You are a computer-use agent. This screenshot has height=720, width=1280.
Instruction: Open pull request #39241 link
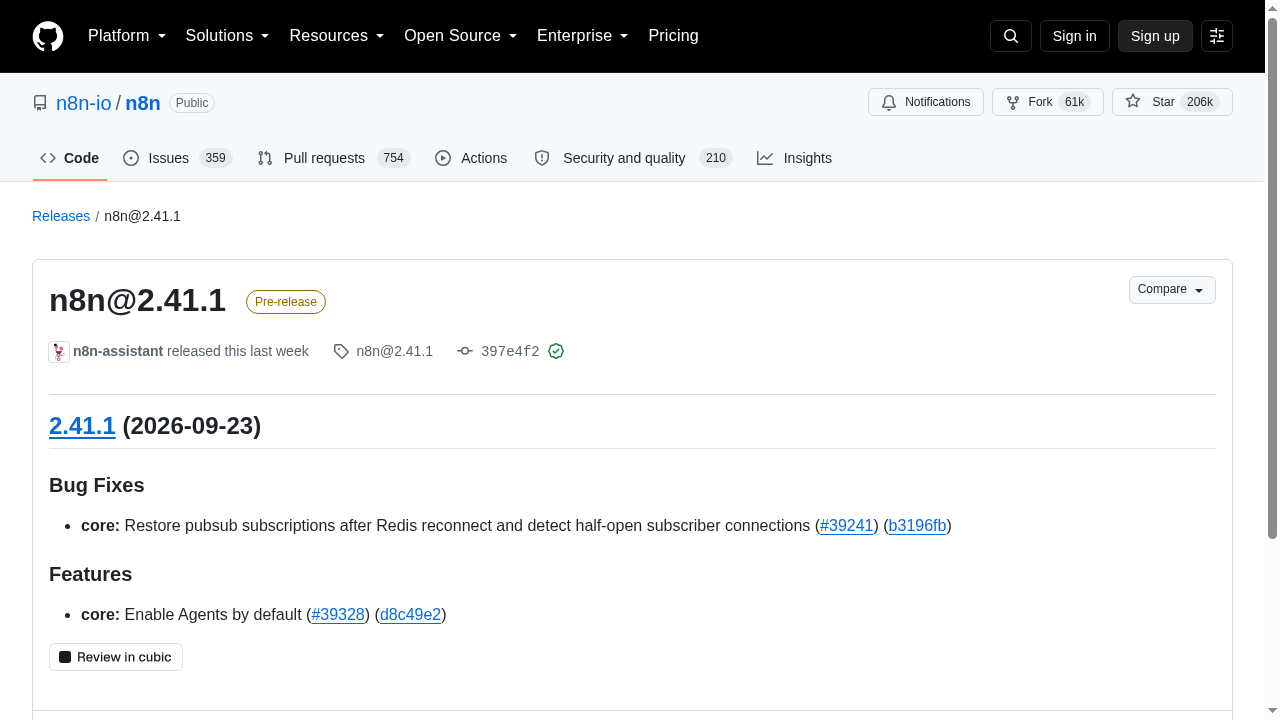847,526
